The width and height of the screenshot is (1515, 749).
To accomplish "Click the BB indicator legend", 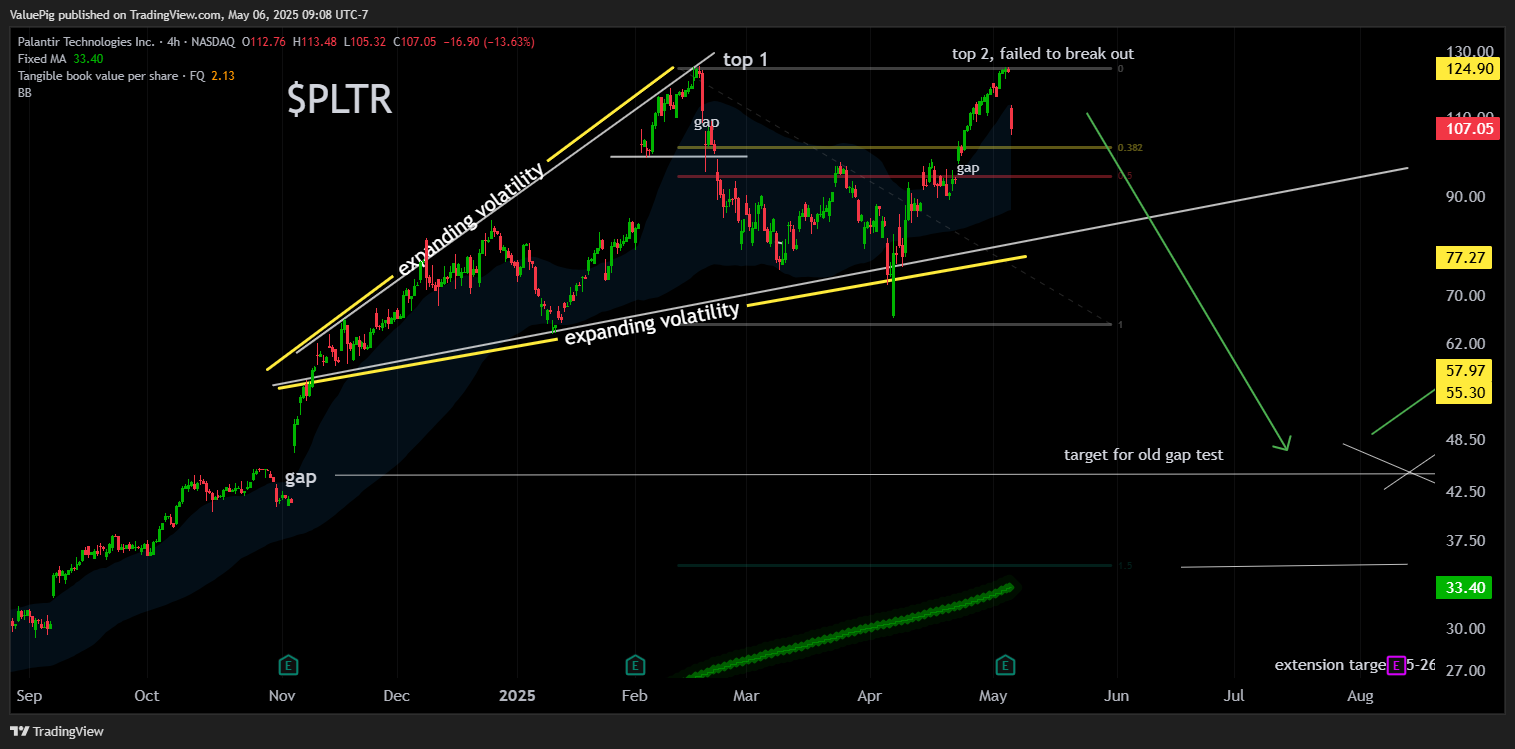I will click(x=25, y=93).
